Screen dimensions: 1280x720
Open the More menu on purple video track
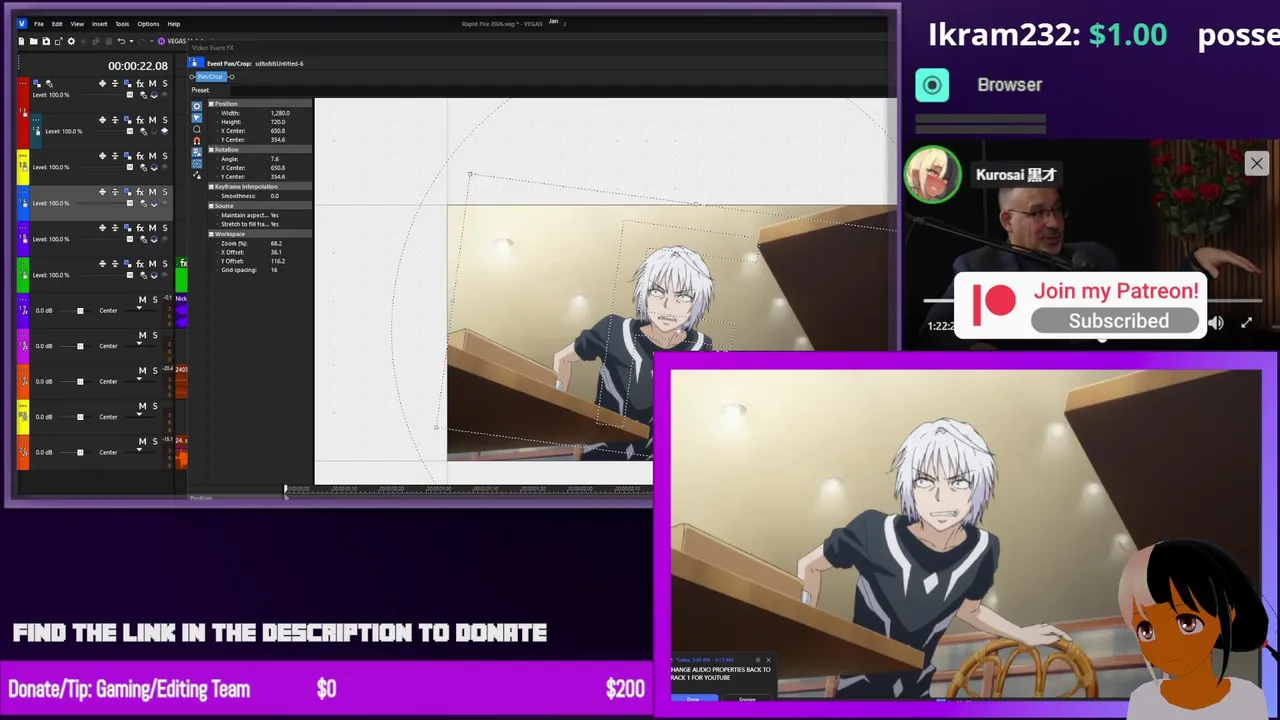[23, 228]
